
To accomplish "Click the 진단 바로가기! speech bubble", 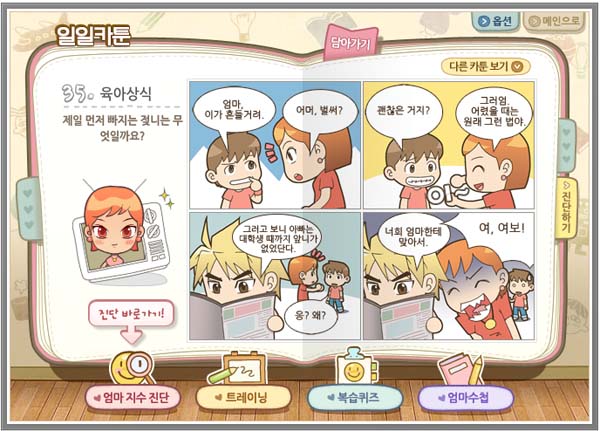I will (x=132, y=314).
